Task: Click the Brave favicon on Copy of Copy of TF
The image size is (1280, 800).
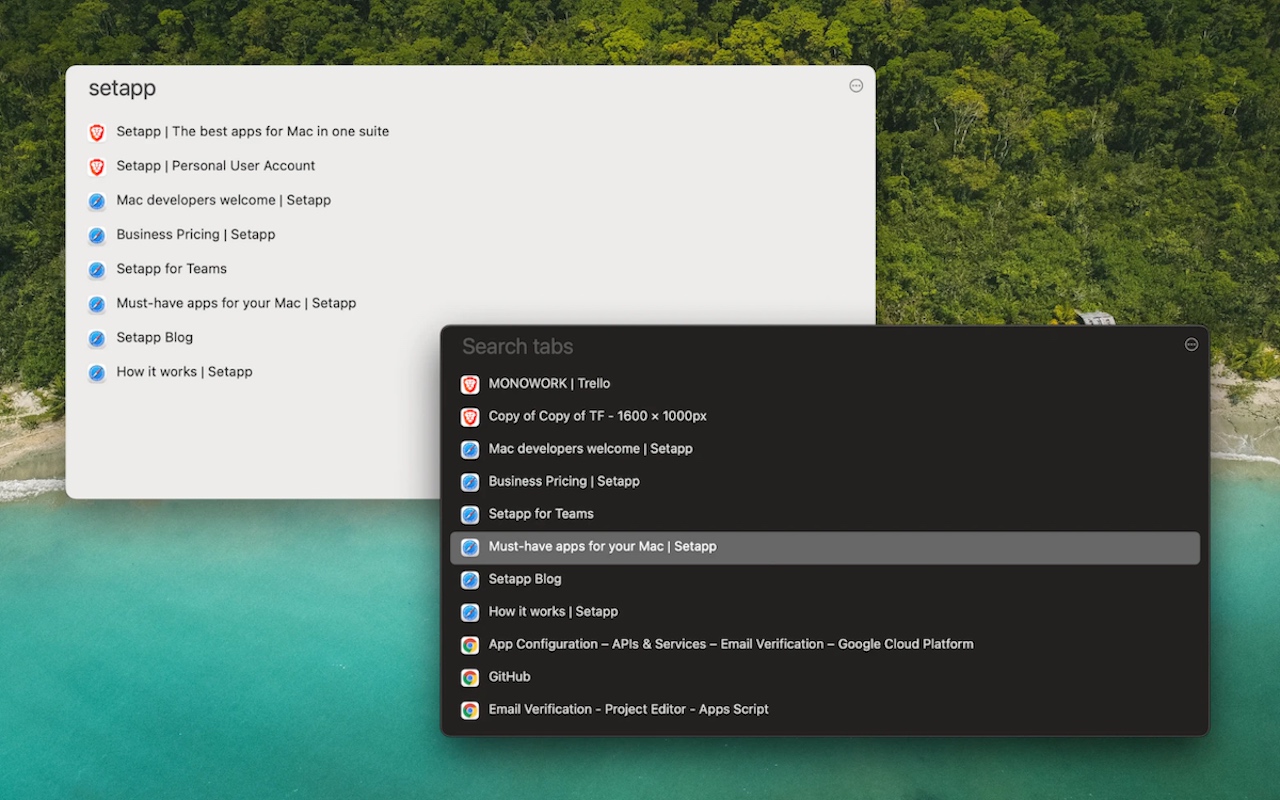Action: click(x=470, y=416)
